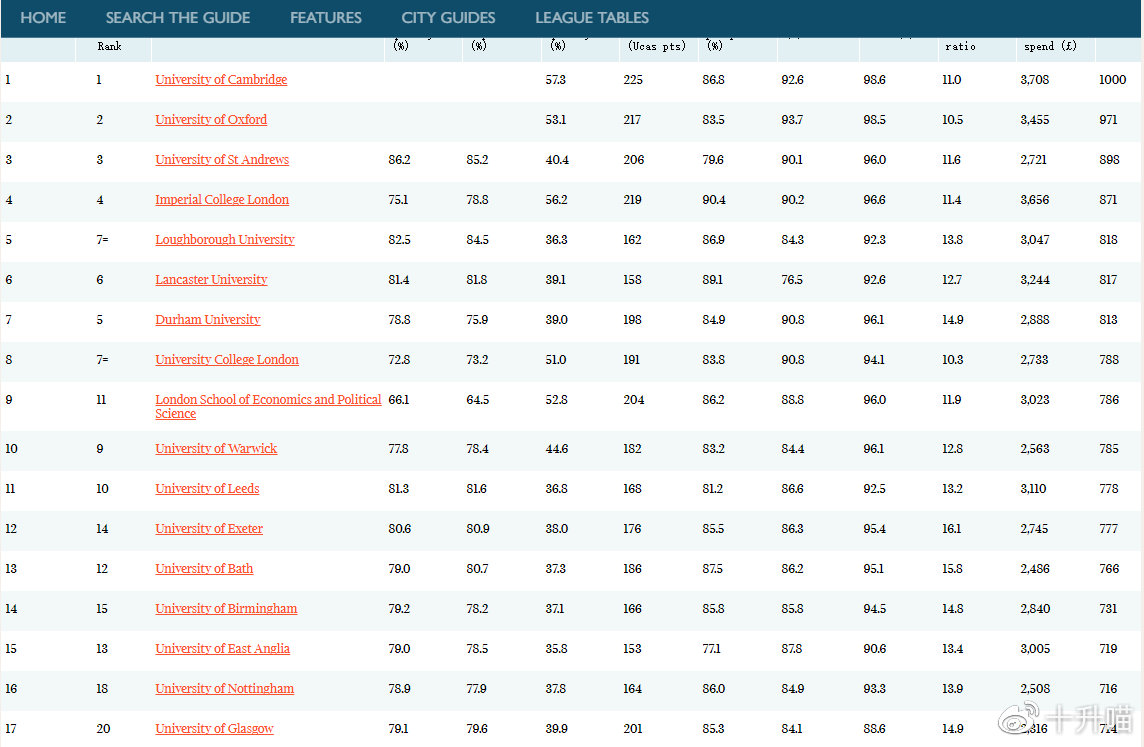This screenshot has width=1144, height=747.
Task: Click the spend (£) column header
Action: [x=1050, y=47]
